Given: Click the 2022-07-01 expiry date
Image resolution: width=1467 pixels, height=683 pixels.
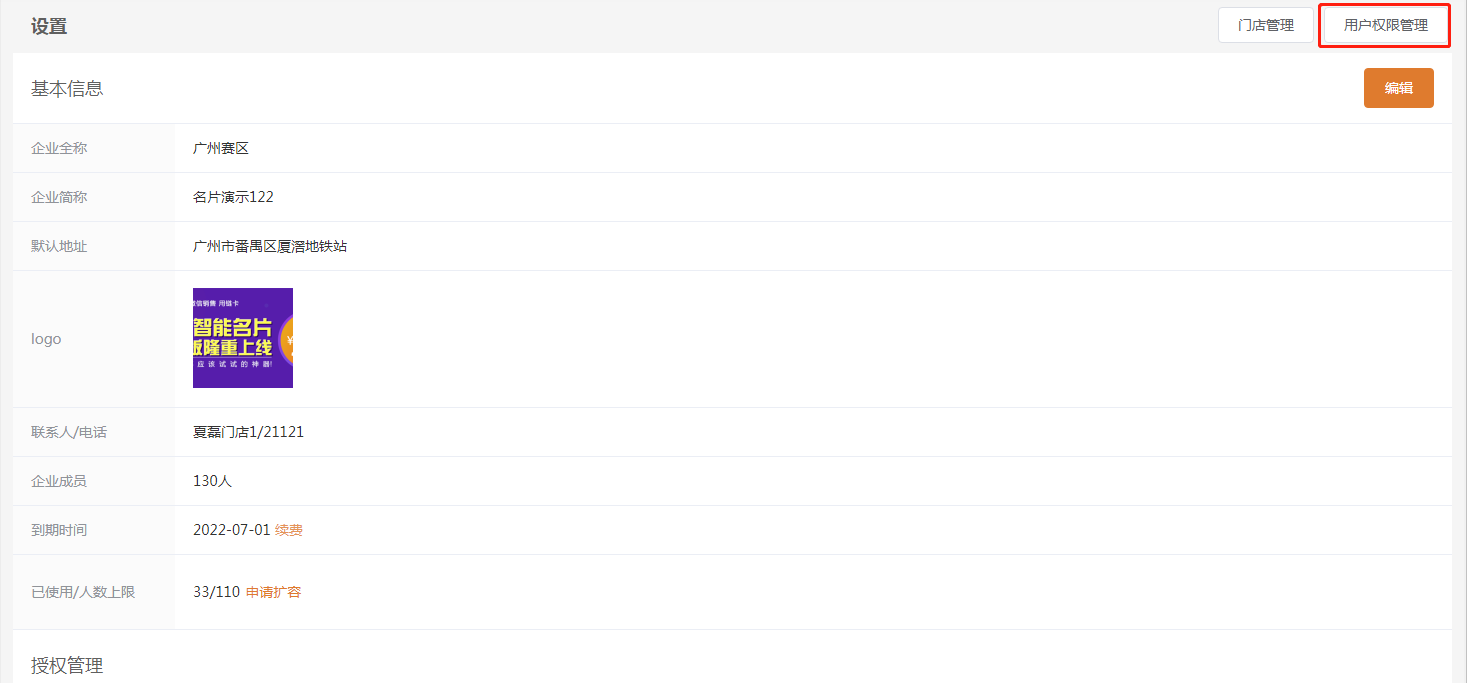Looking at the screenshot, I should click(231, 530).
